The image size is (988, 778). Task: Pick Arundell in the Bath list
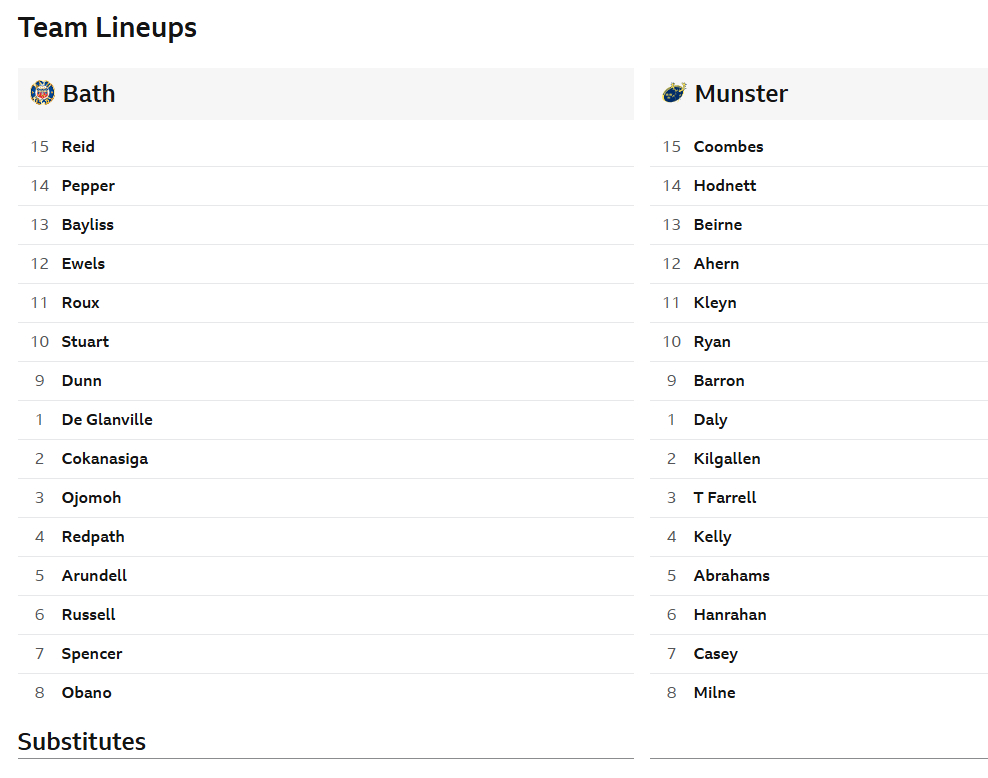(94, 576)
